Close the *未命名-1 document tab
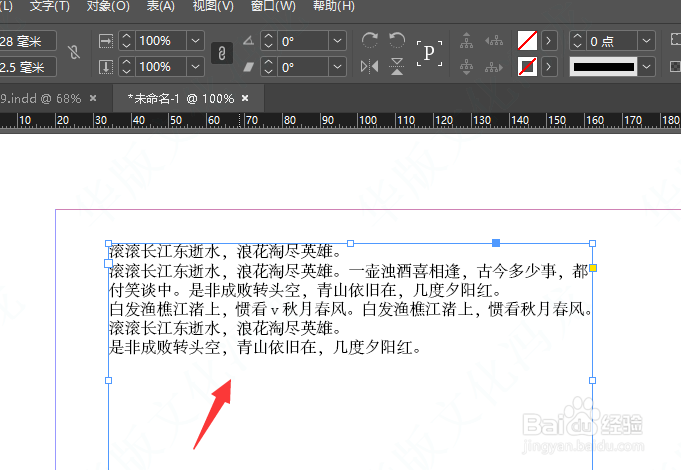Image resolution: width=681 pixels, height=470 pixels. click(245, 99)
